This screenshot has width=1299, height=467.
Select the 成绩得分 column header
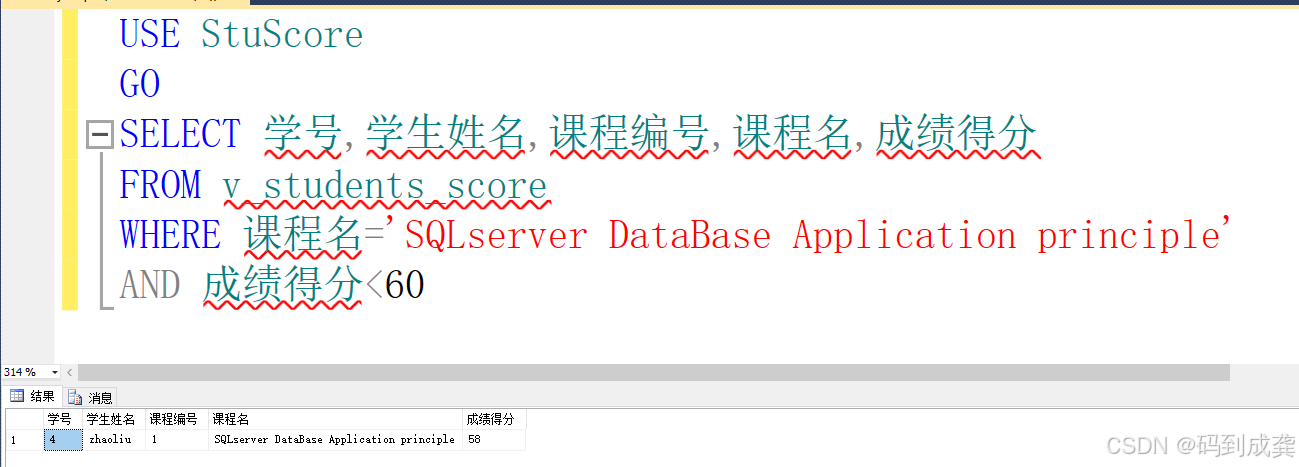point(493,419)
